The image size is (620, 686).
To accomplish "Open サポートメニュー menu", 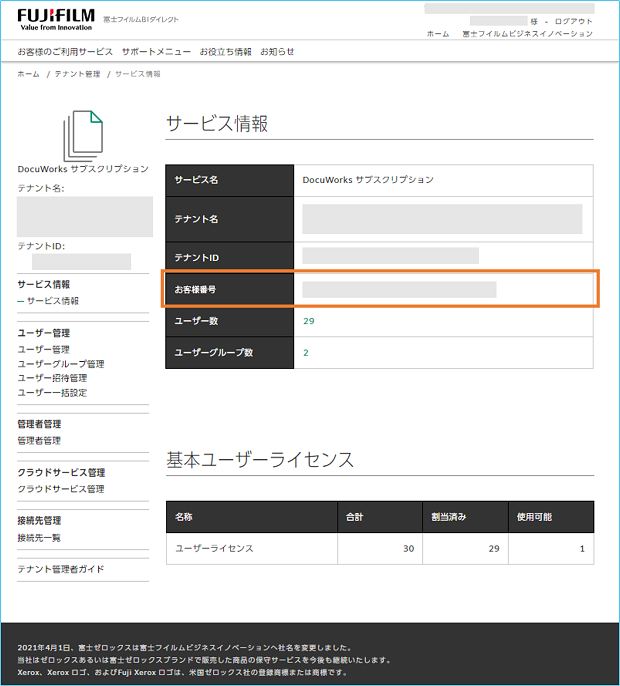I will [156, 52].
